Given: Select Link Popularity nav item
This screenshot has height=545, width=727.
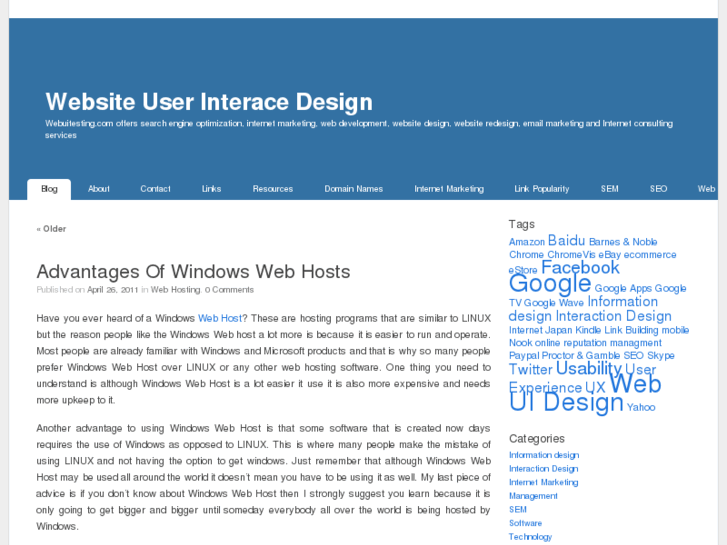Looking at the screenshot, I should 542,189.
